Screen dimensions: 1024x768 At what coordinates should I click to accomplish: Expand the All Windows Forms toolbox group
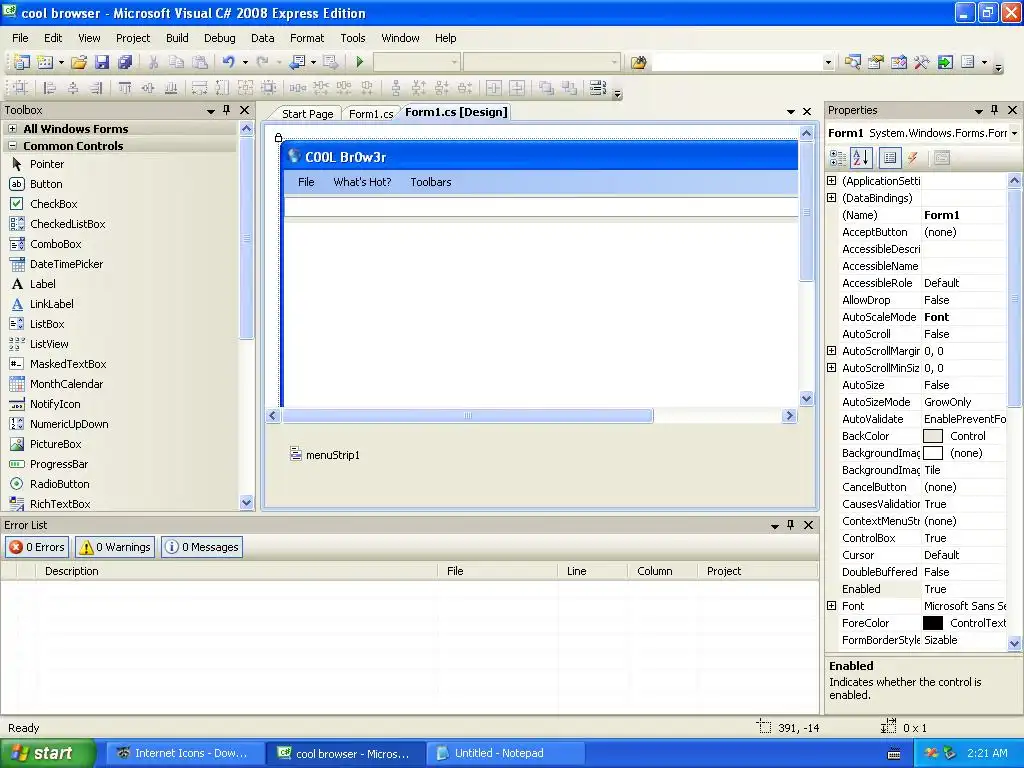[x=12, y=129]
